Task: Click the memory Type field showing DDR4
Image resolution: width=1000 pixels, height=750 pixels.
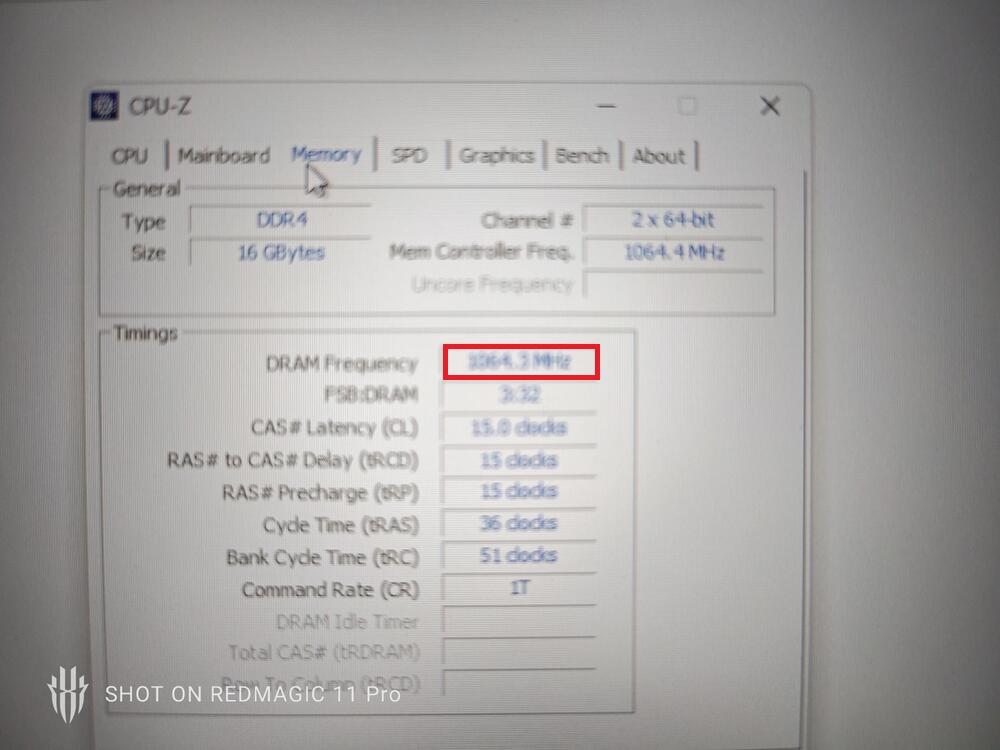Action: click(x=280, y=221)
